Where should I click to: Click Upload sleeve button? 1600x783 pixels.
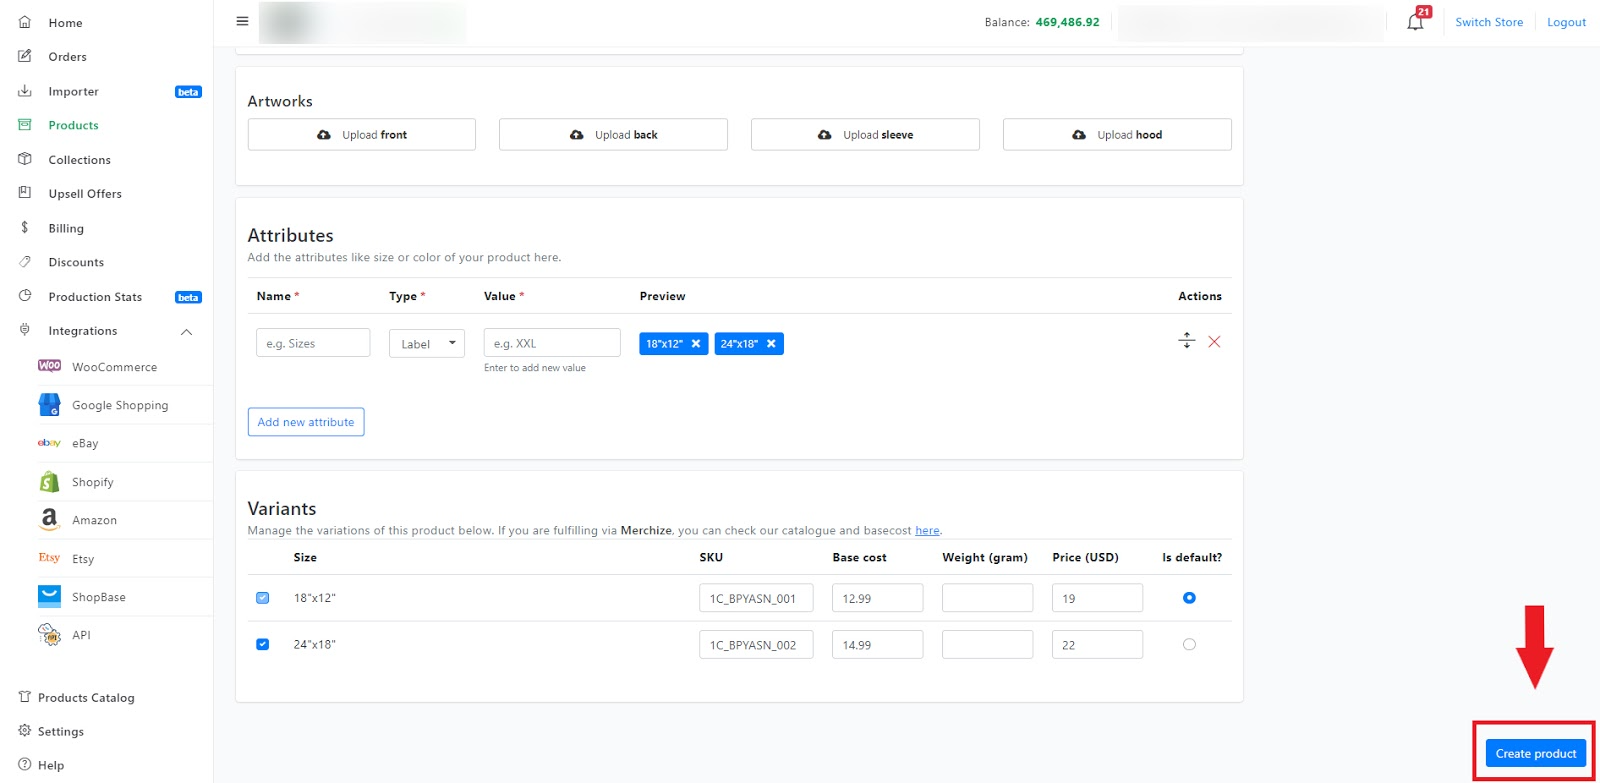(x=865, y=135)
